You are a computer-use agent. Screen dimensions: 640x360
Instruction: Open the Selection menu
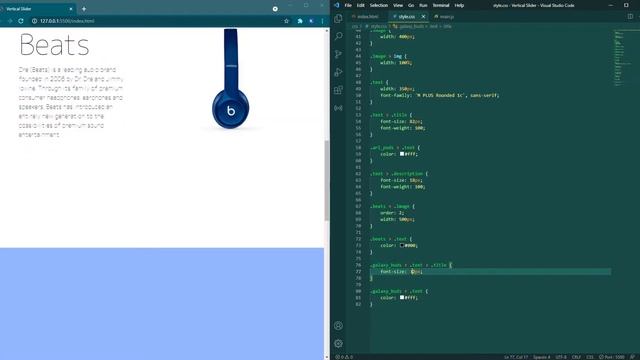[379, 5]
